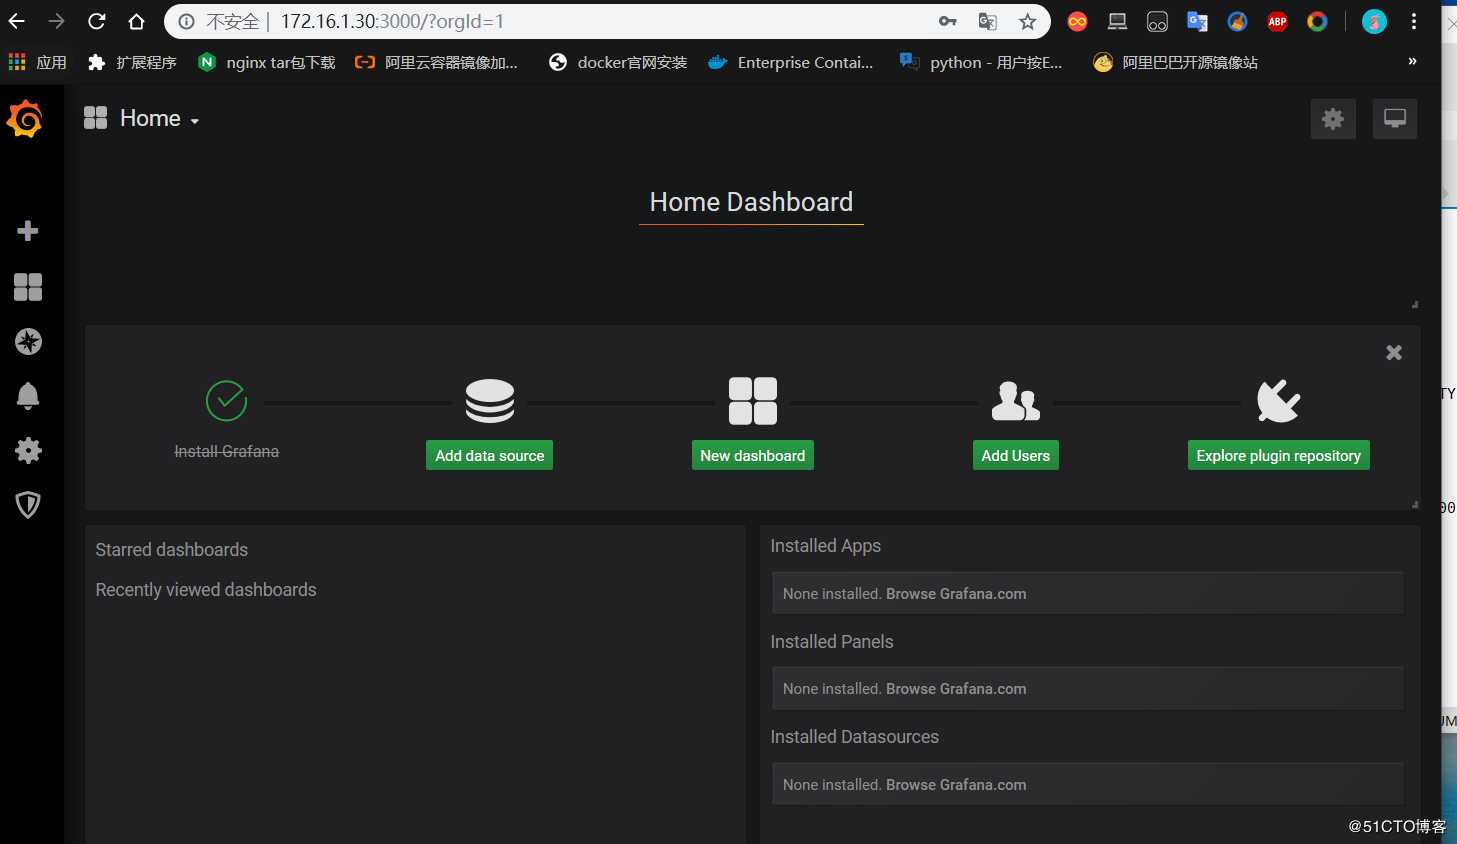Click Add data source button

tap(490, 455)
